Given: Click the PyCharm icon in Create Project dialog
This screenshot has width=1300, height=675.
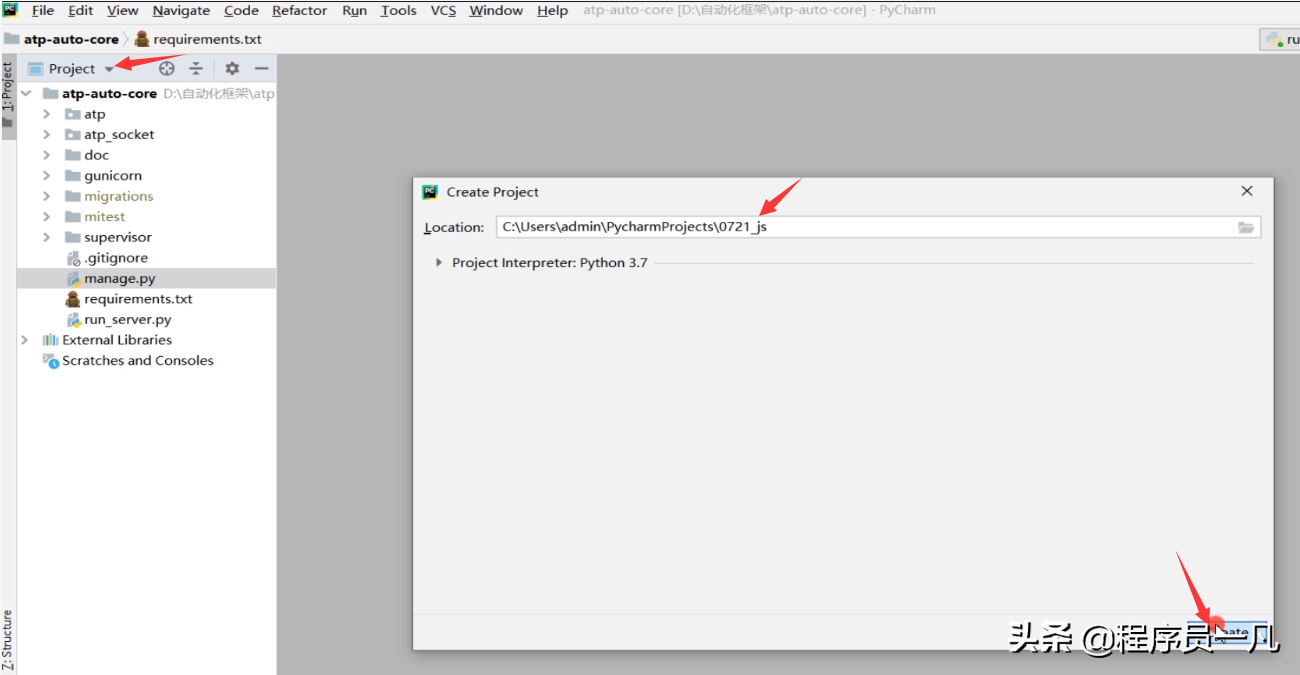Looking at the screenshot, I should click(x=430, y=192).
